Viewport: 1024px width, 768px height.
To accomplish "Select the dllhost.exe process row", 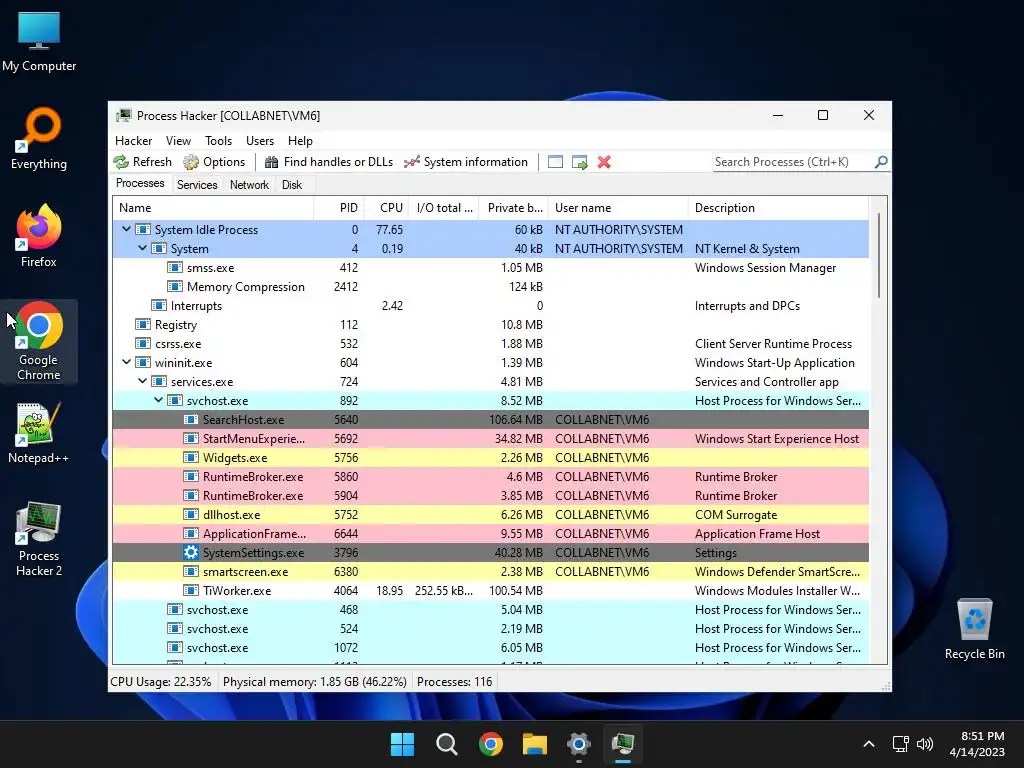I will point(490,514).
